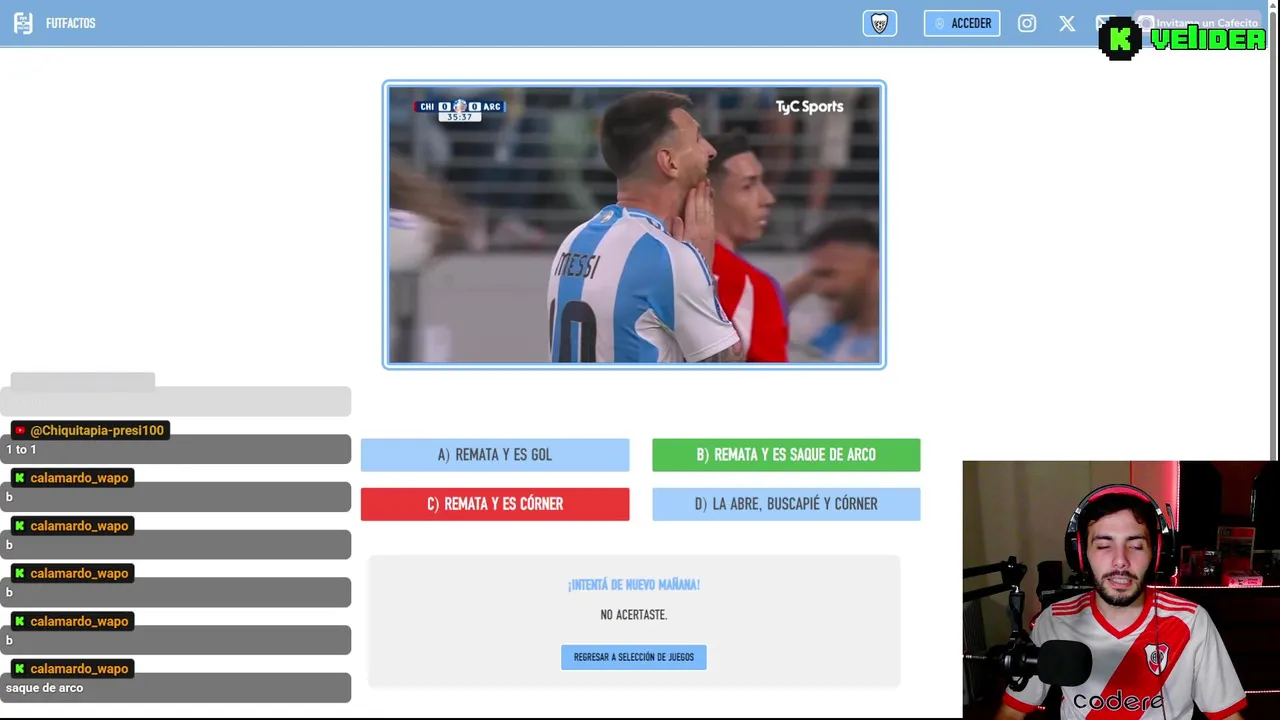This screenshot has width=1280, height=720.
Task: Click the @Chiquitapia-presi100 chat username
Action: [x=97, y=430]
